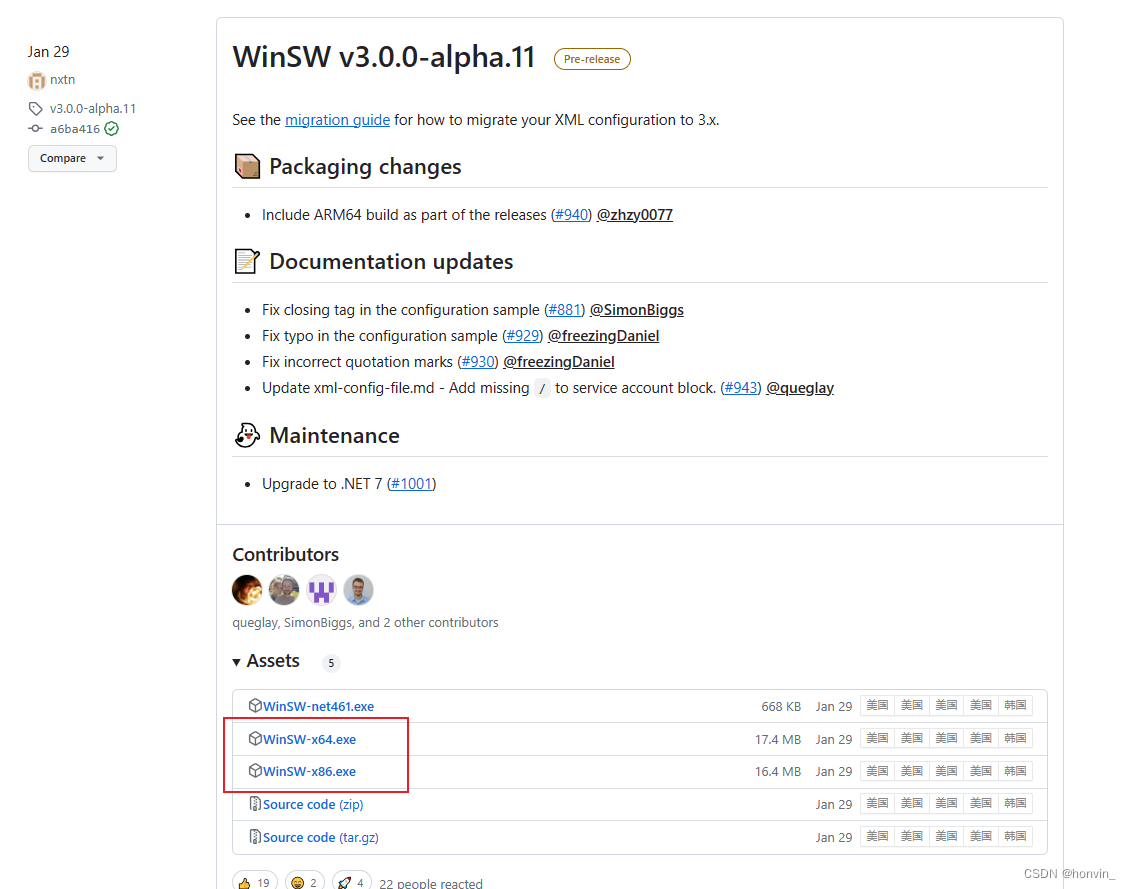The width and height of the screenshot is (1131, 889).
Task: Click the nxtn author avatar icon
Action: (x=36, y=80)
